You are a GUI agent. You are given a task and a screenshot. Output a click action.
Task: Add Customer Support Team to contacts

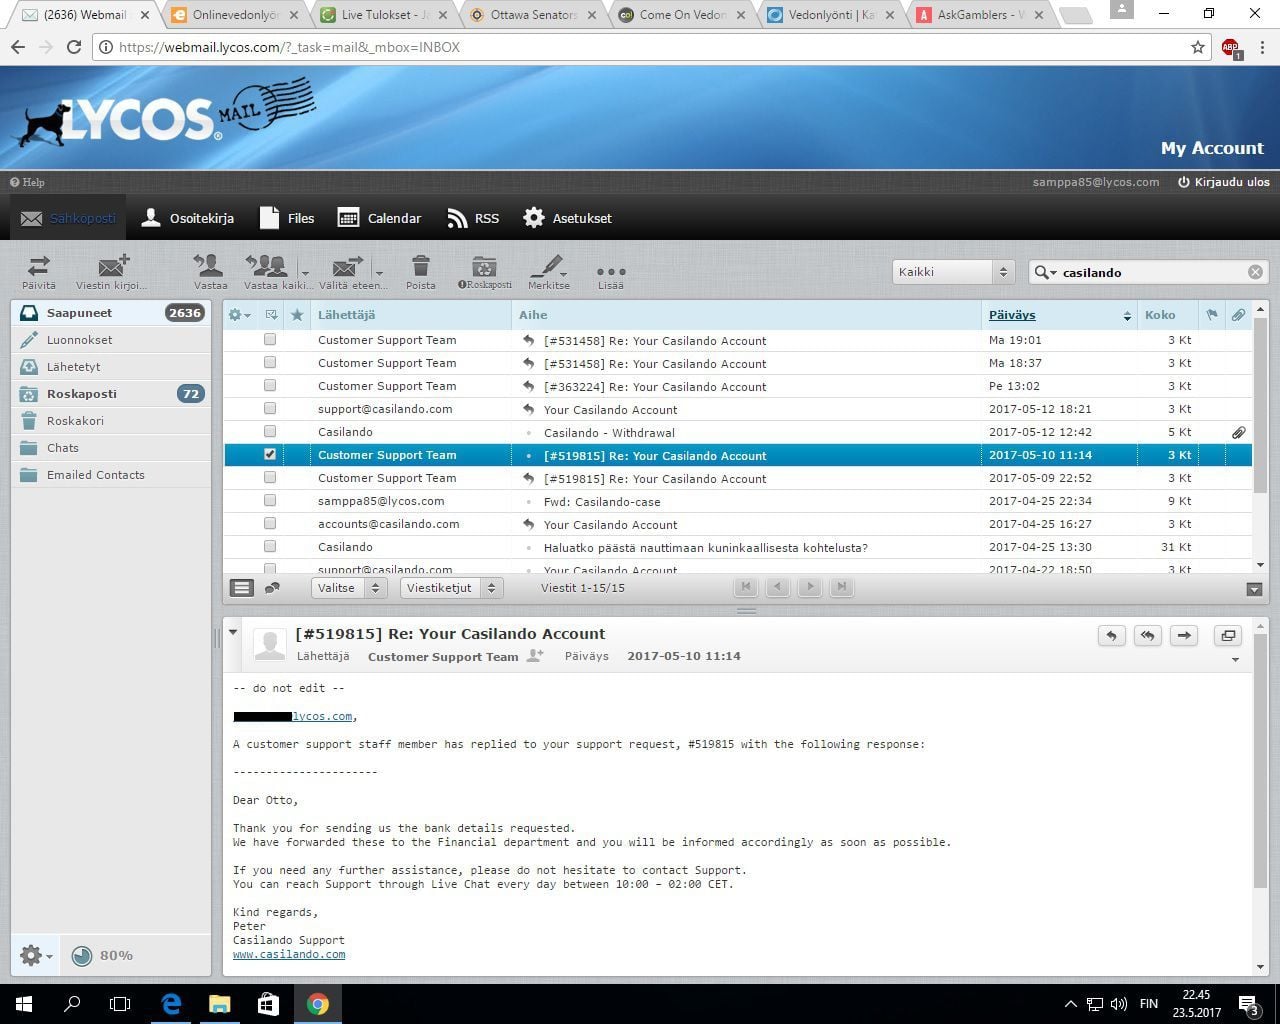(x=535, y=656)
